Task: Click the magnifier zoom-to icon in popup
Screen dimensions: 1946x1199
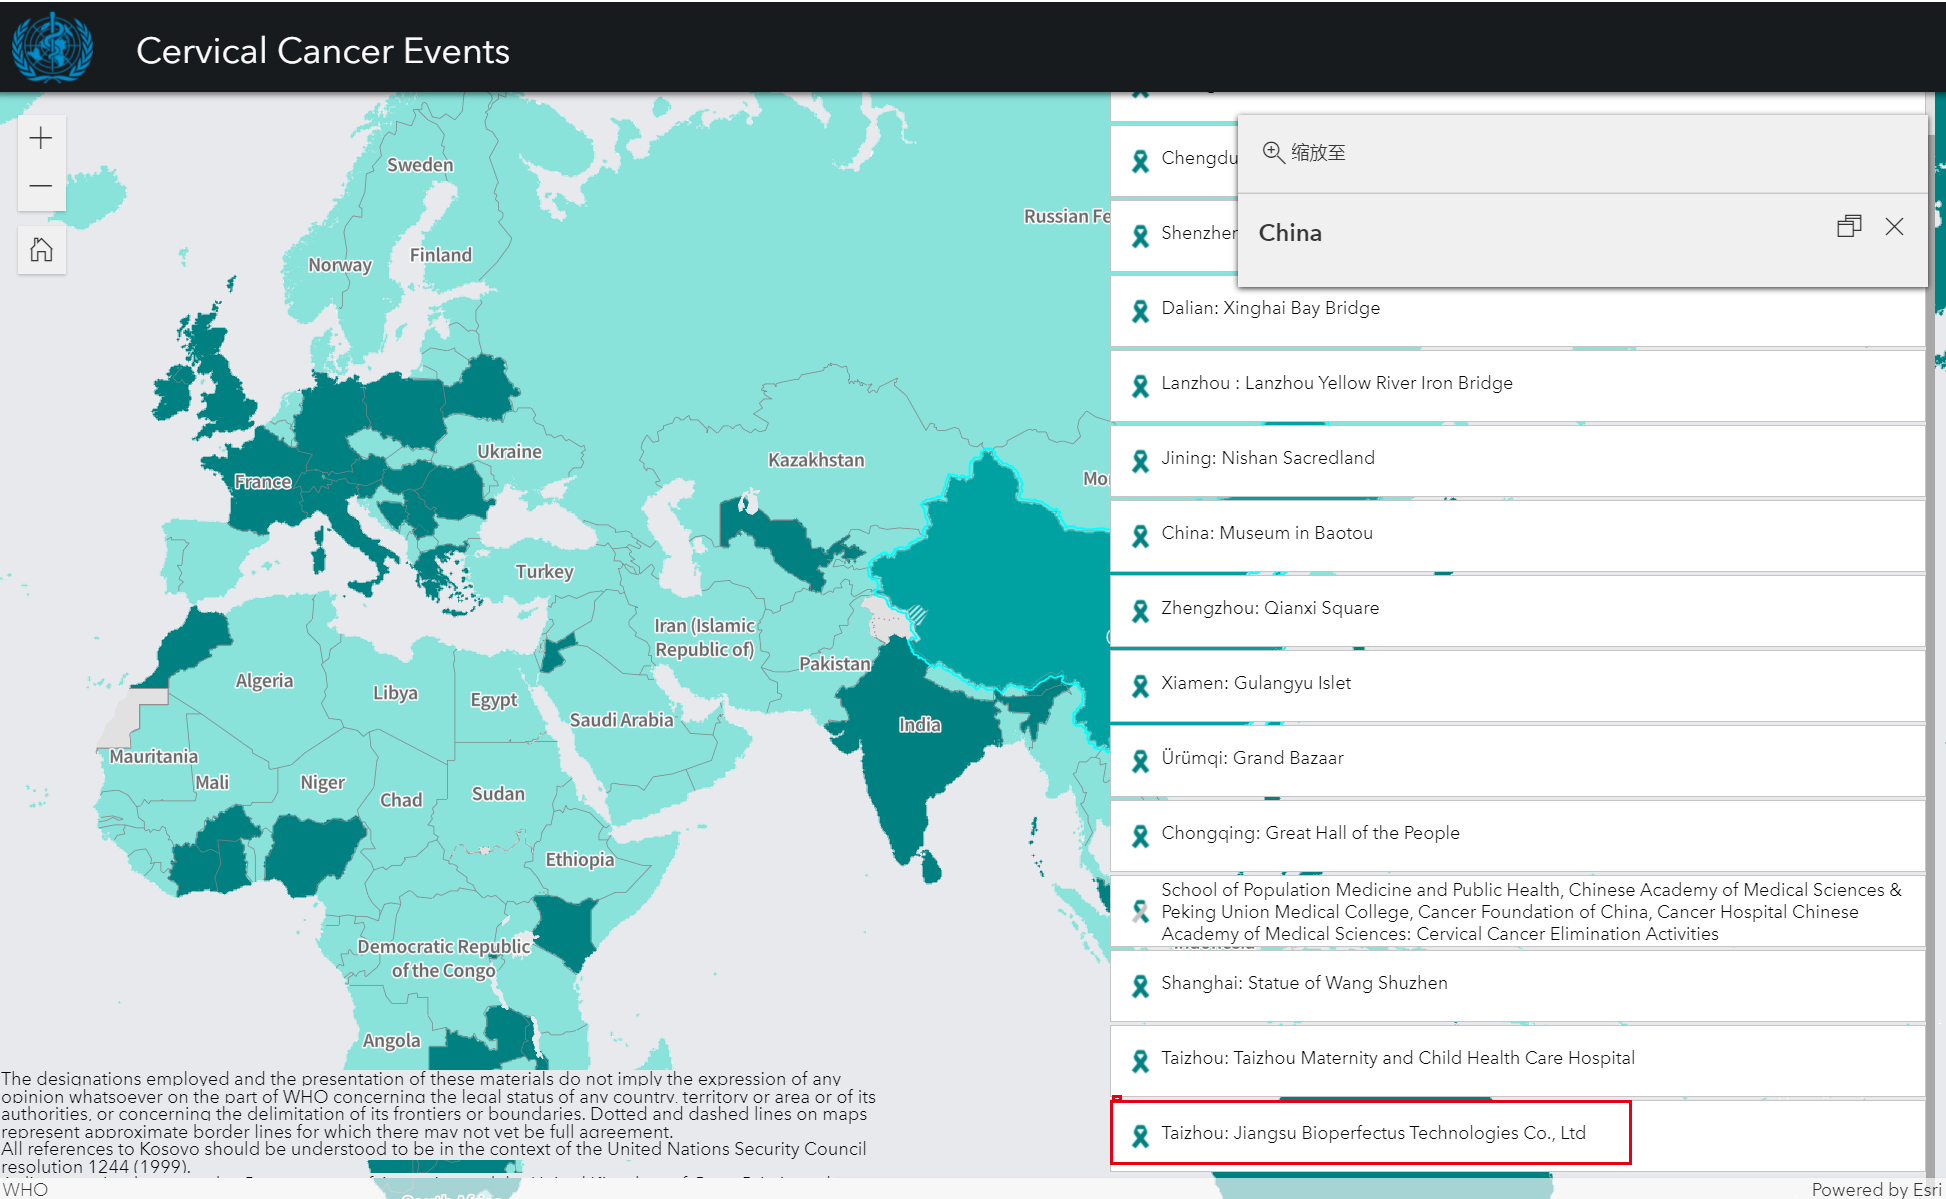Action: pos(1272,152)
